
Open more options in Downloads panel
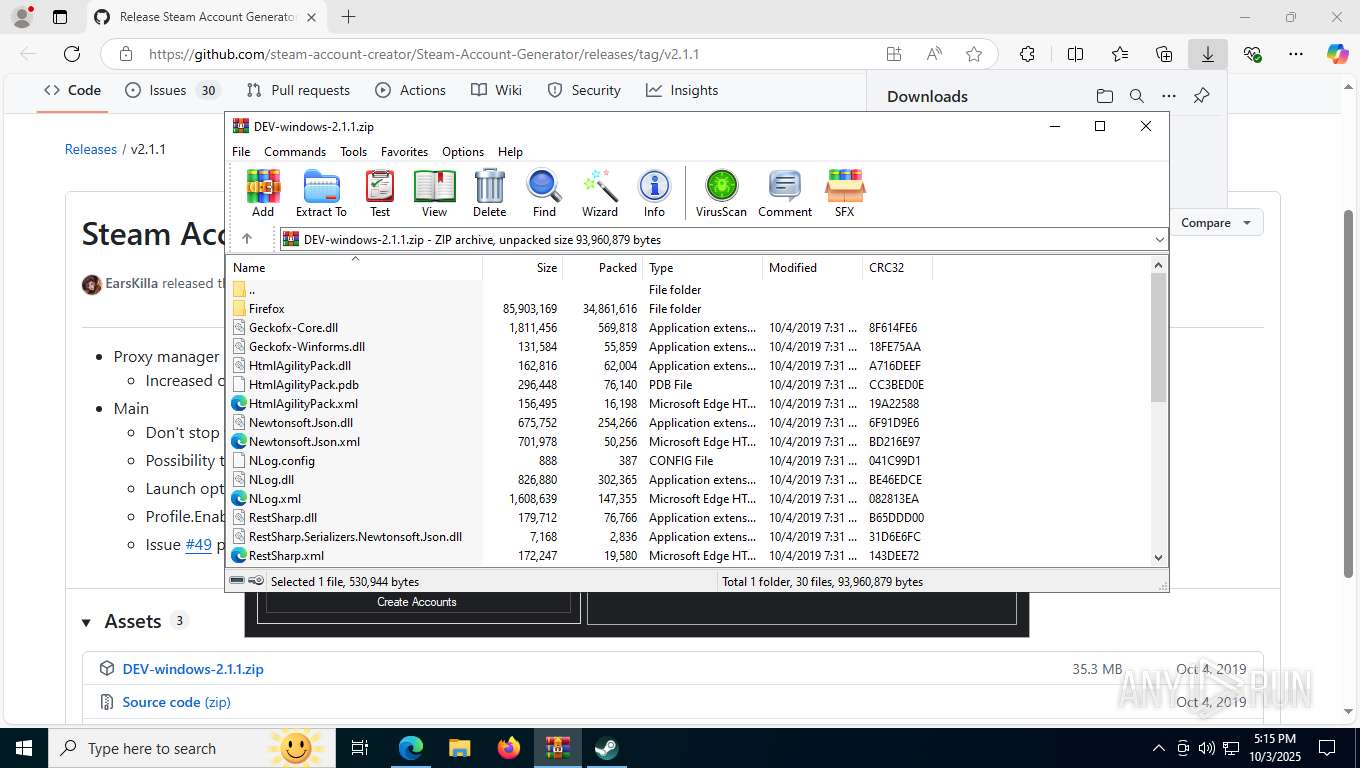coord(1168,96)
